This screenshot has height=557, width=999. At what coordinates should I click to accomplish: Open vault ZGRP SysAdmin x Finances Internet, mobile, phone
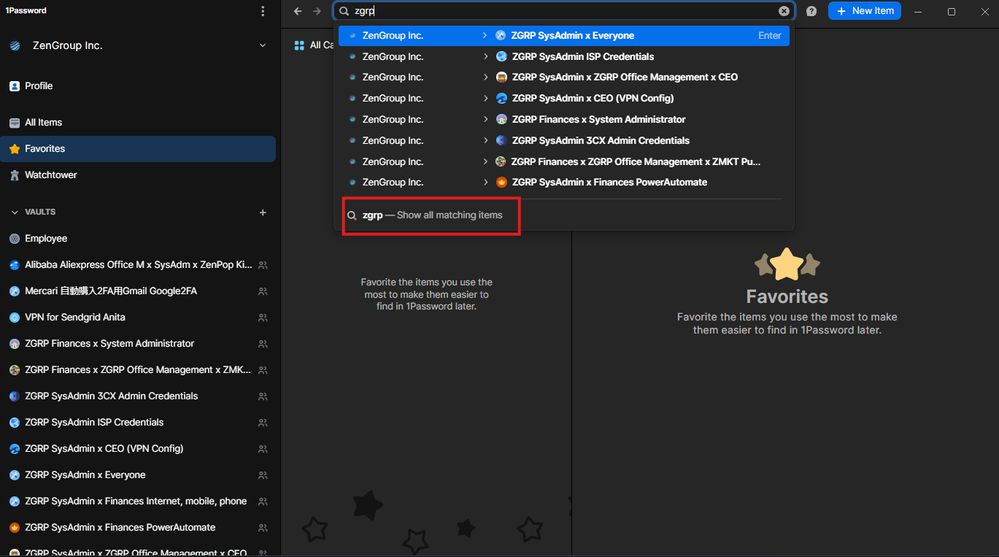(138, 501)
